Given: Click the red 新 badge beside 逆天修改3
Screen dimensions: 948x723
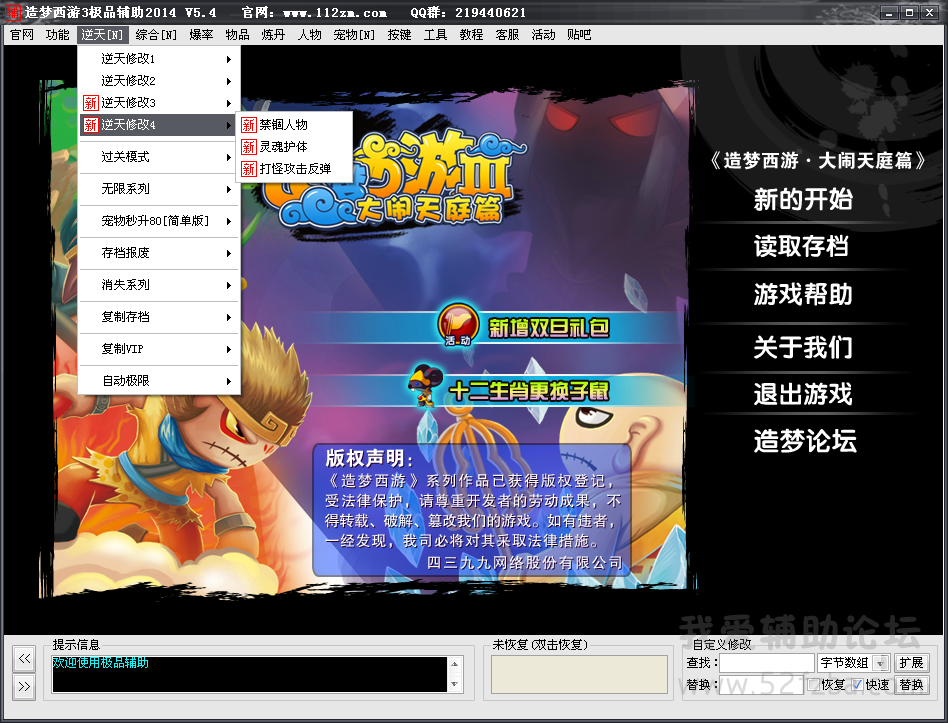Looking at the screenshot, I should (91, 103).
